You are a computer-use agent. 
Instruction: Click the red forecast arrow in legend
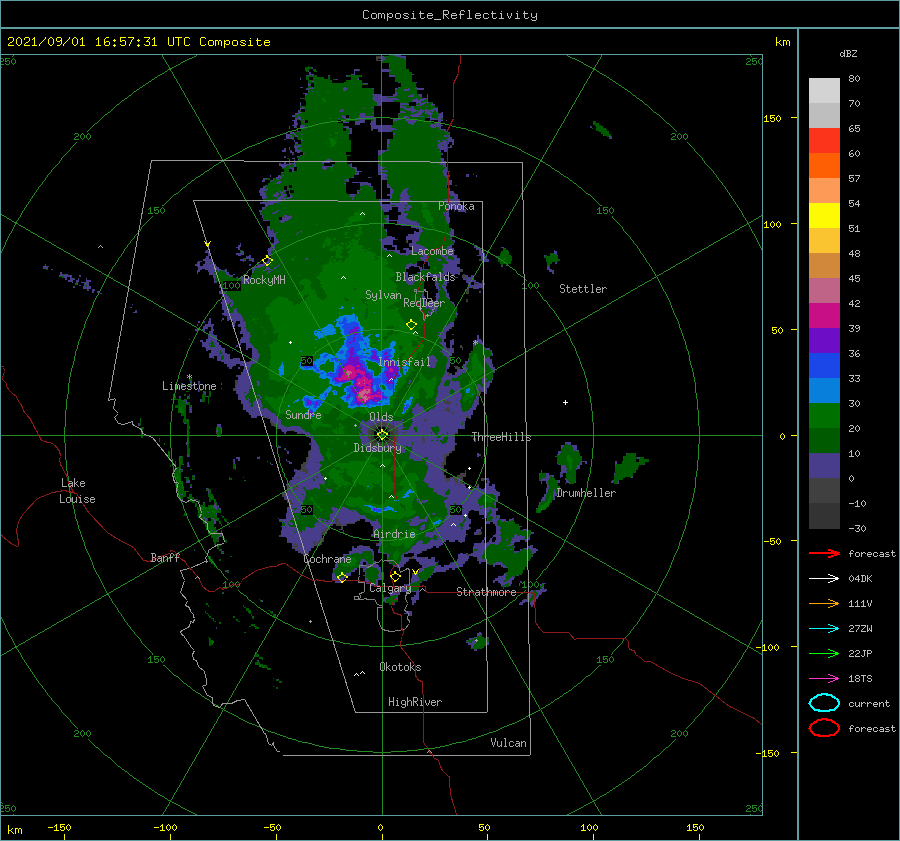tap(824, 553)
